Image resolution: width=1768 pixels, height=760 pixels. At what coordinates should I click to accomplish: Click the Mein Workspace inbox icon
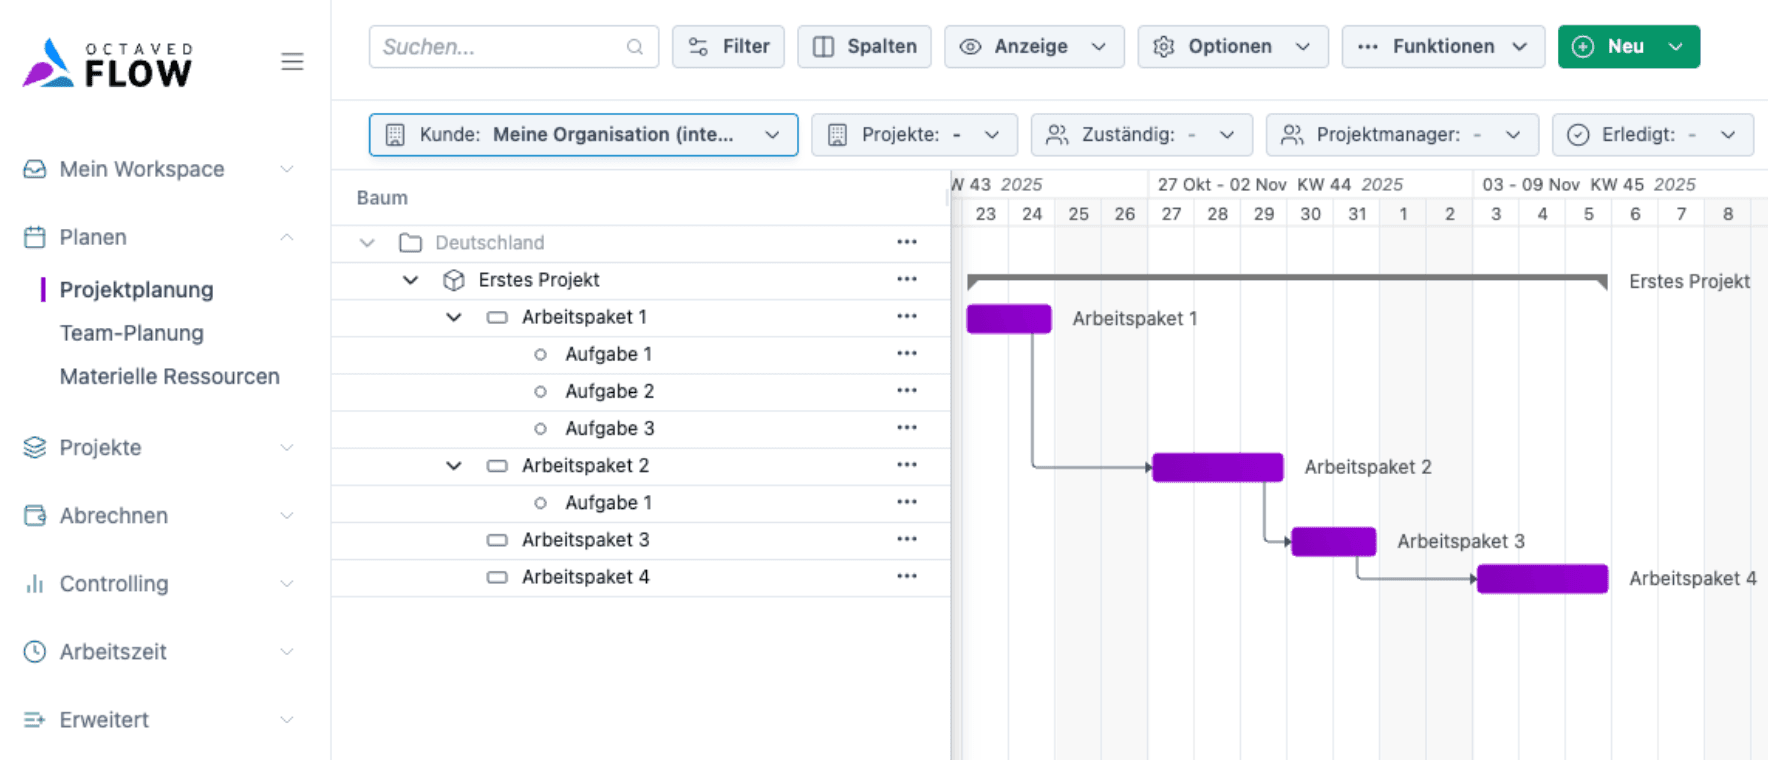click(x=35, y=169)
